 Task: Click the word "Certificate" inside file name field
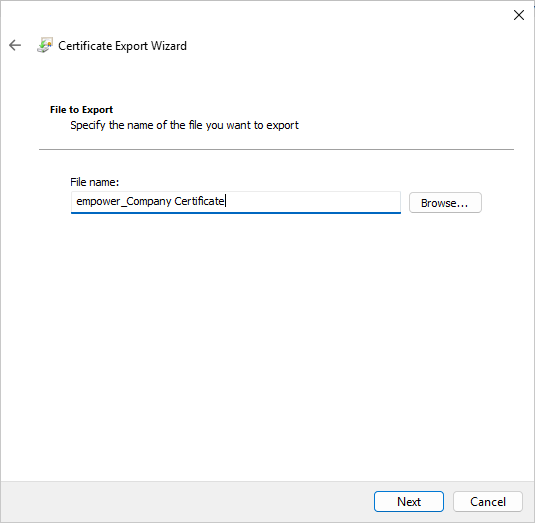click(199, 201)
